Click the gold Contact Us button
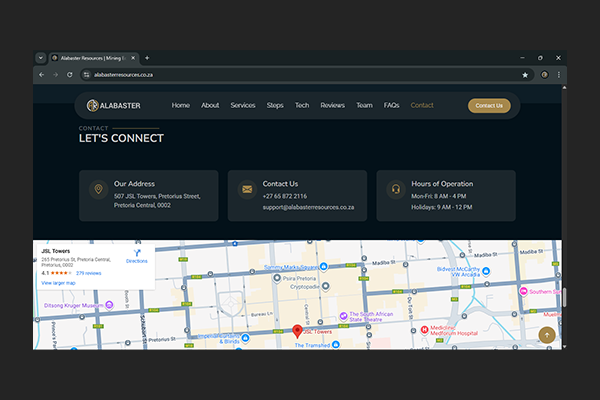Viewport: 600px width, 400px height. tap(489, 106)
